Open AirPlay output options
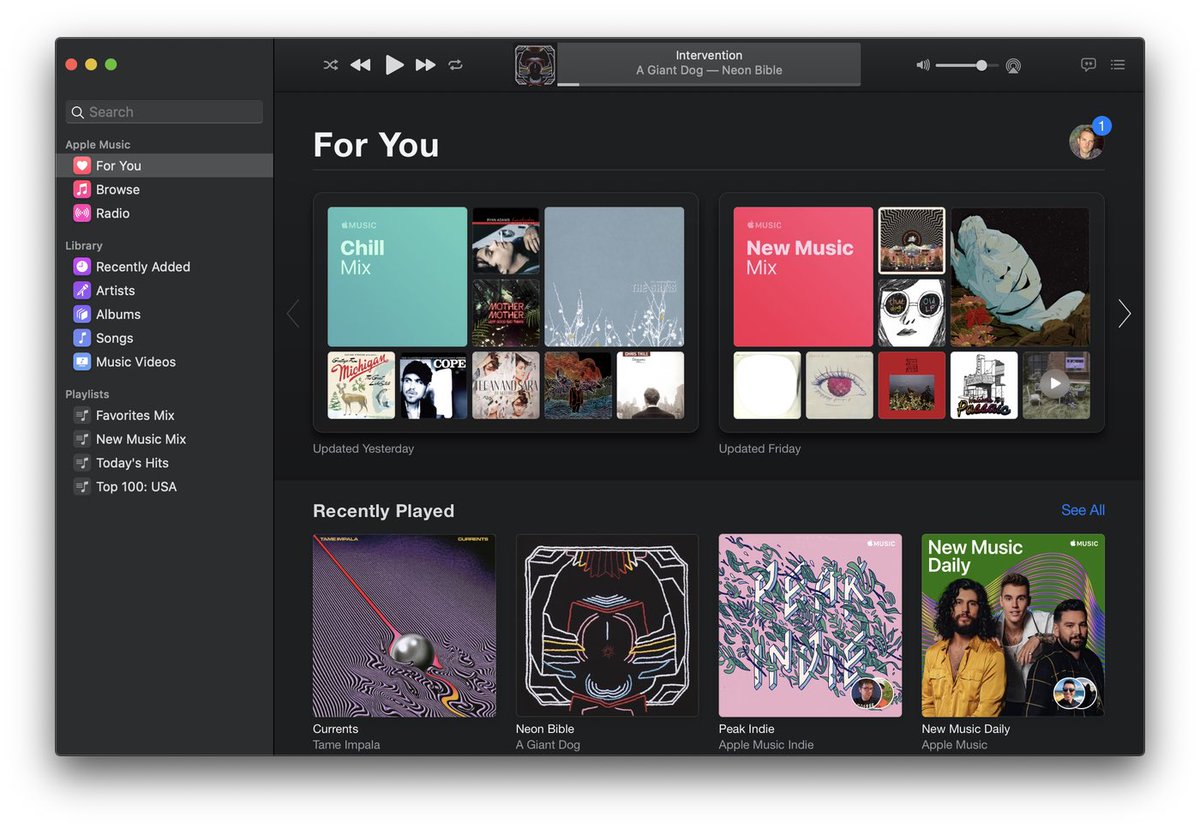Viewport: 1200px width, 829px height. 1013,66
